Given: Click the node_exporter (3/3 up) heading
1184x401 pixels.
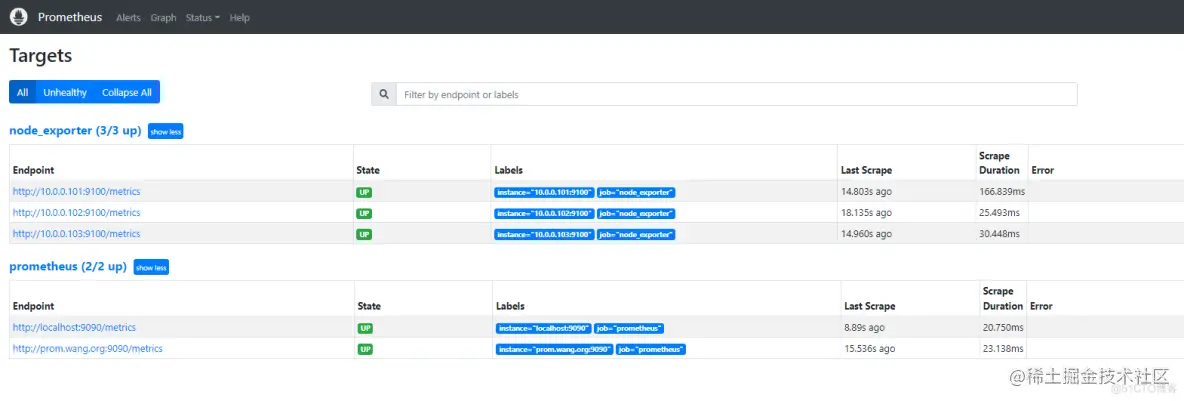Looking at the screenshot, I should point(76,131).
